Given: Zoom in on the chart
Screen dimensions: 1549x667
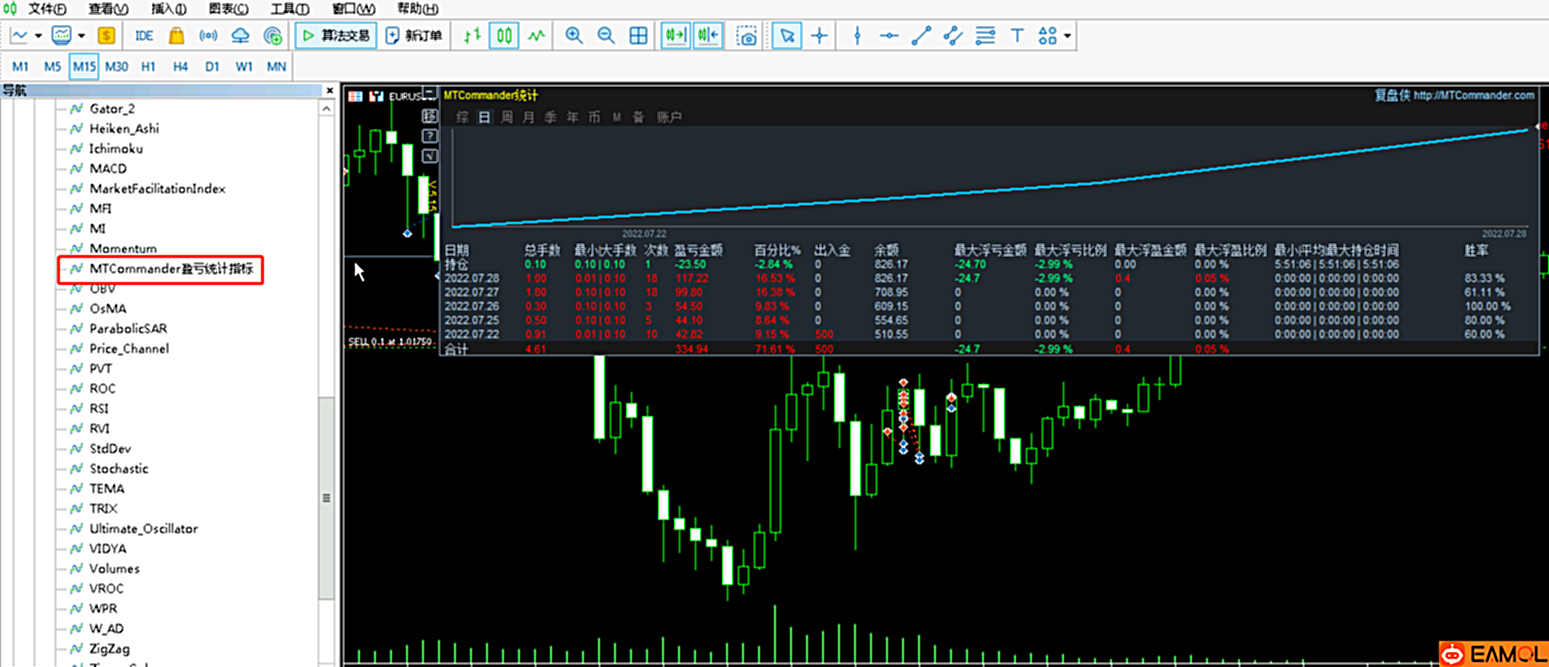Looking at the screenshot, I should [x=574, y=36].
